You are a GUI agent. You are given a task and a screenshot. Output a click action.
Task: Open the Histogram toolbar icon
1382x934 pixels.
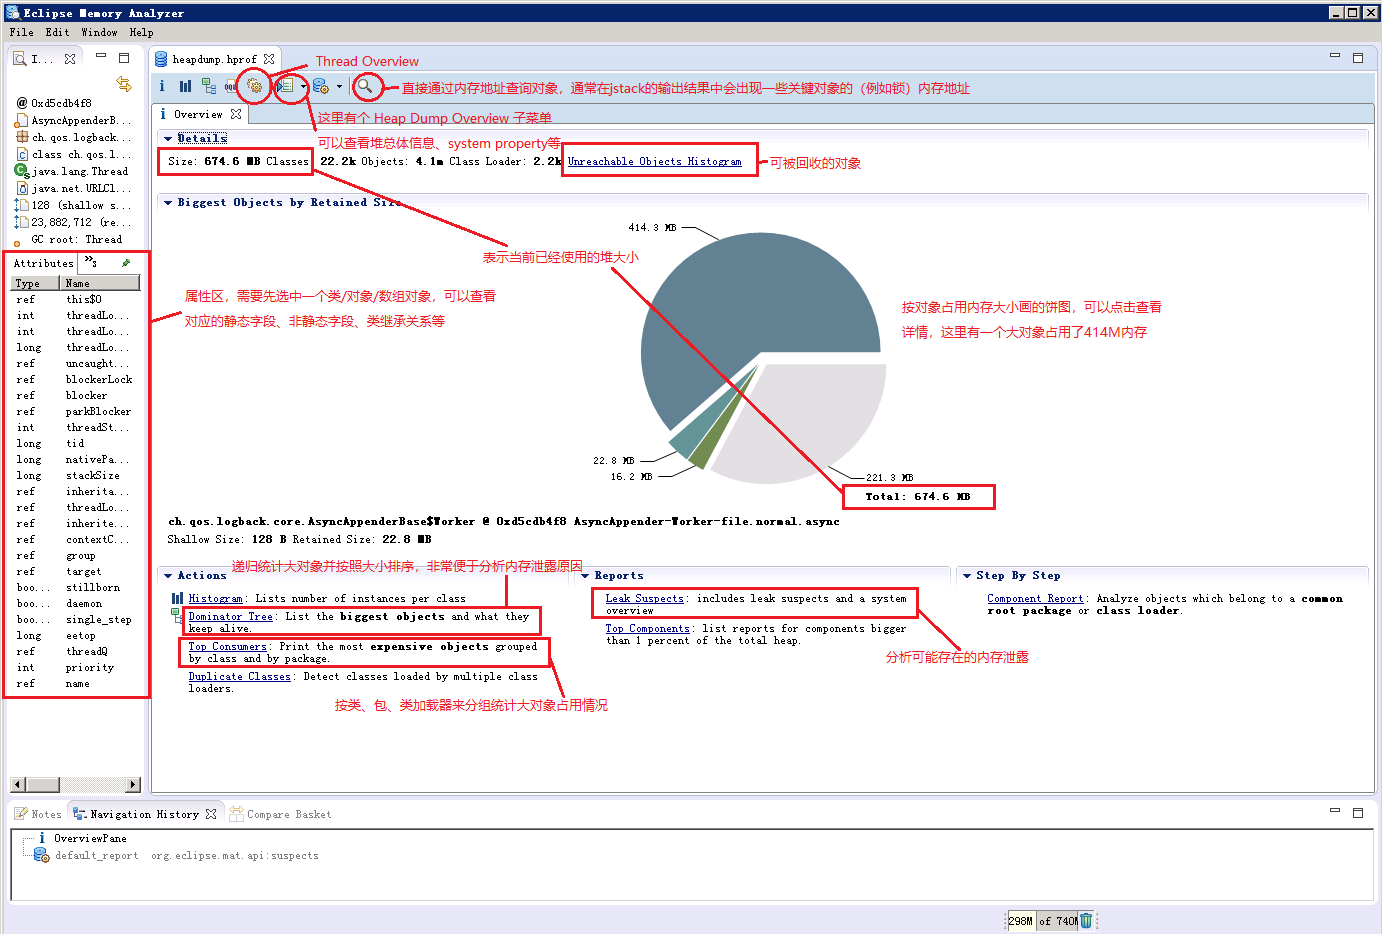(x=185, y=87)
